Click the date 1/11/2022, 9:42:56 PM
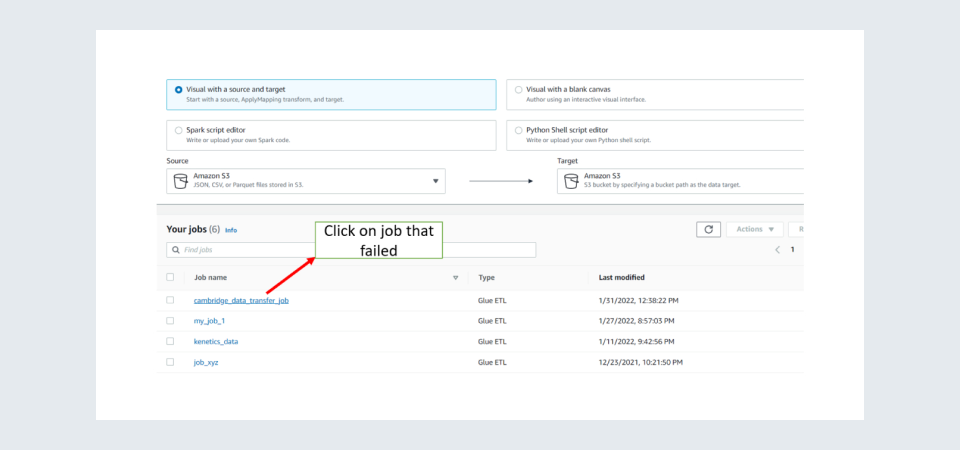Screen dimensions: 960x450 coord(636,342)
